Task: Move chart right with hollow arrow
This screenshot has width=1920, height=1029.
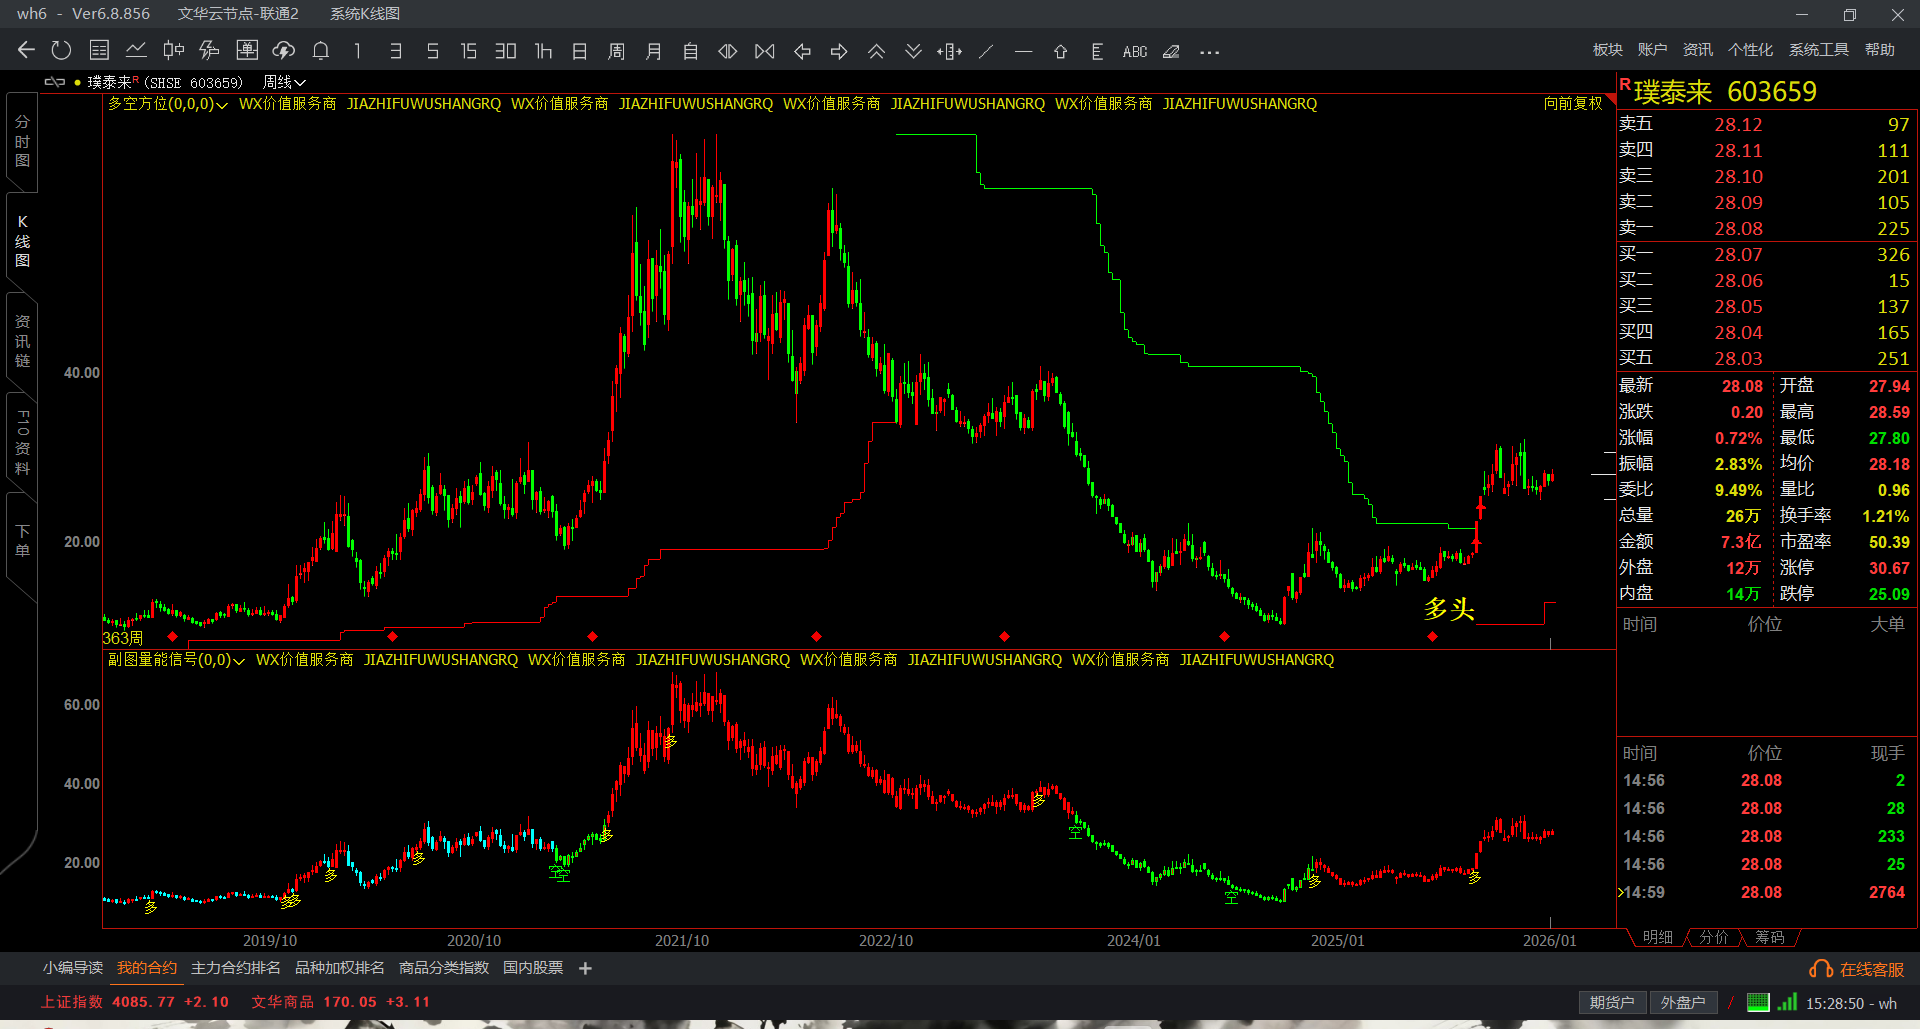Action: coord(839,51)
